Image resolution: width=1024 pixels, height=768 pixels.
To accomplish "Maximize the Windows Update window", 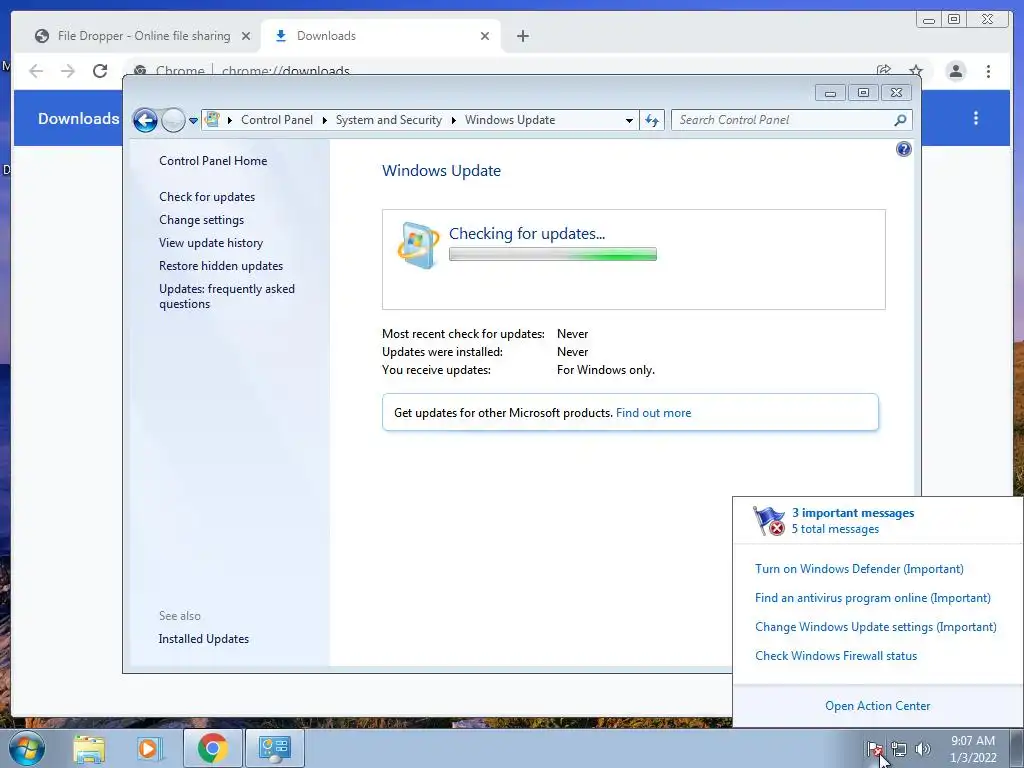I will (863, 93).
